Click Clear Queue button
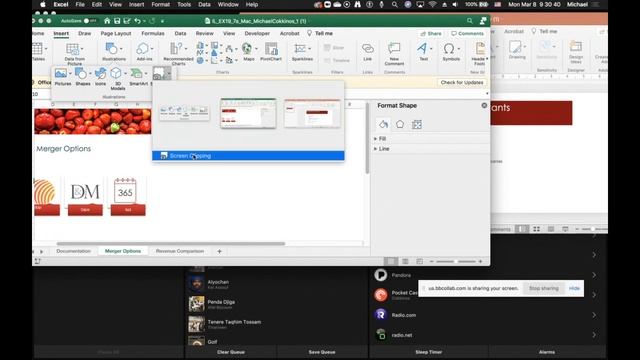Image resolution: width=640 pixels, height=360 pixels. (231, 352)
